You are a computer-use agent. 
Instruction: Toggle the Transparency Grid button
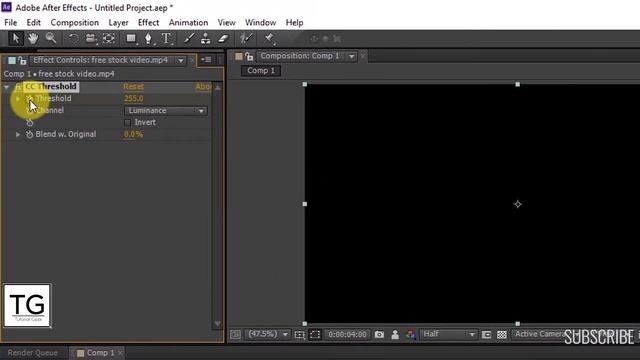coord(502,335)
